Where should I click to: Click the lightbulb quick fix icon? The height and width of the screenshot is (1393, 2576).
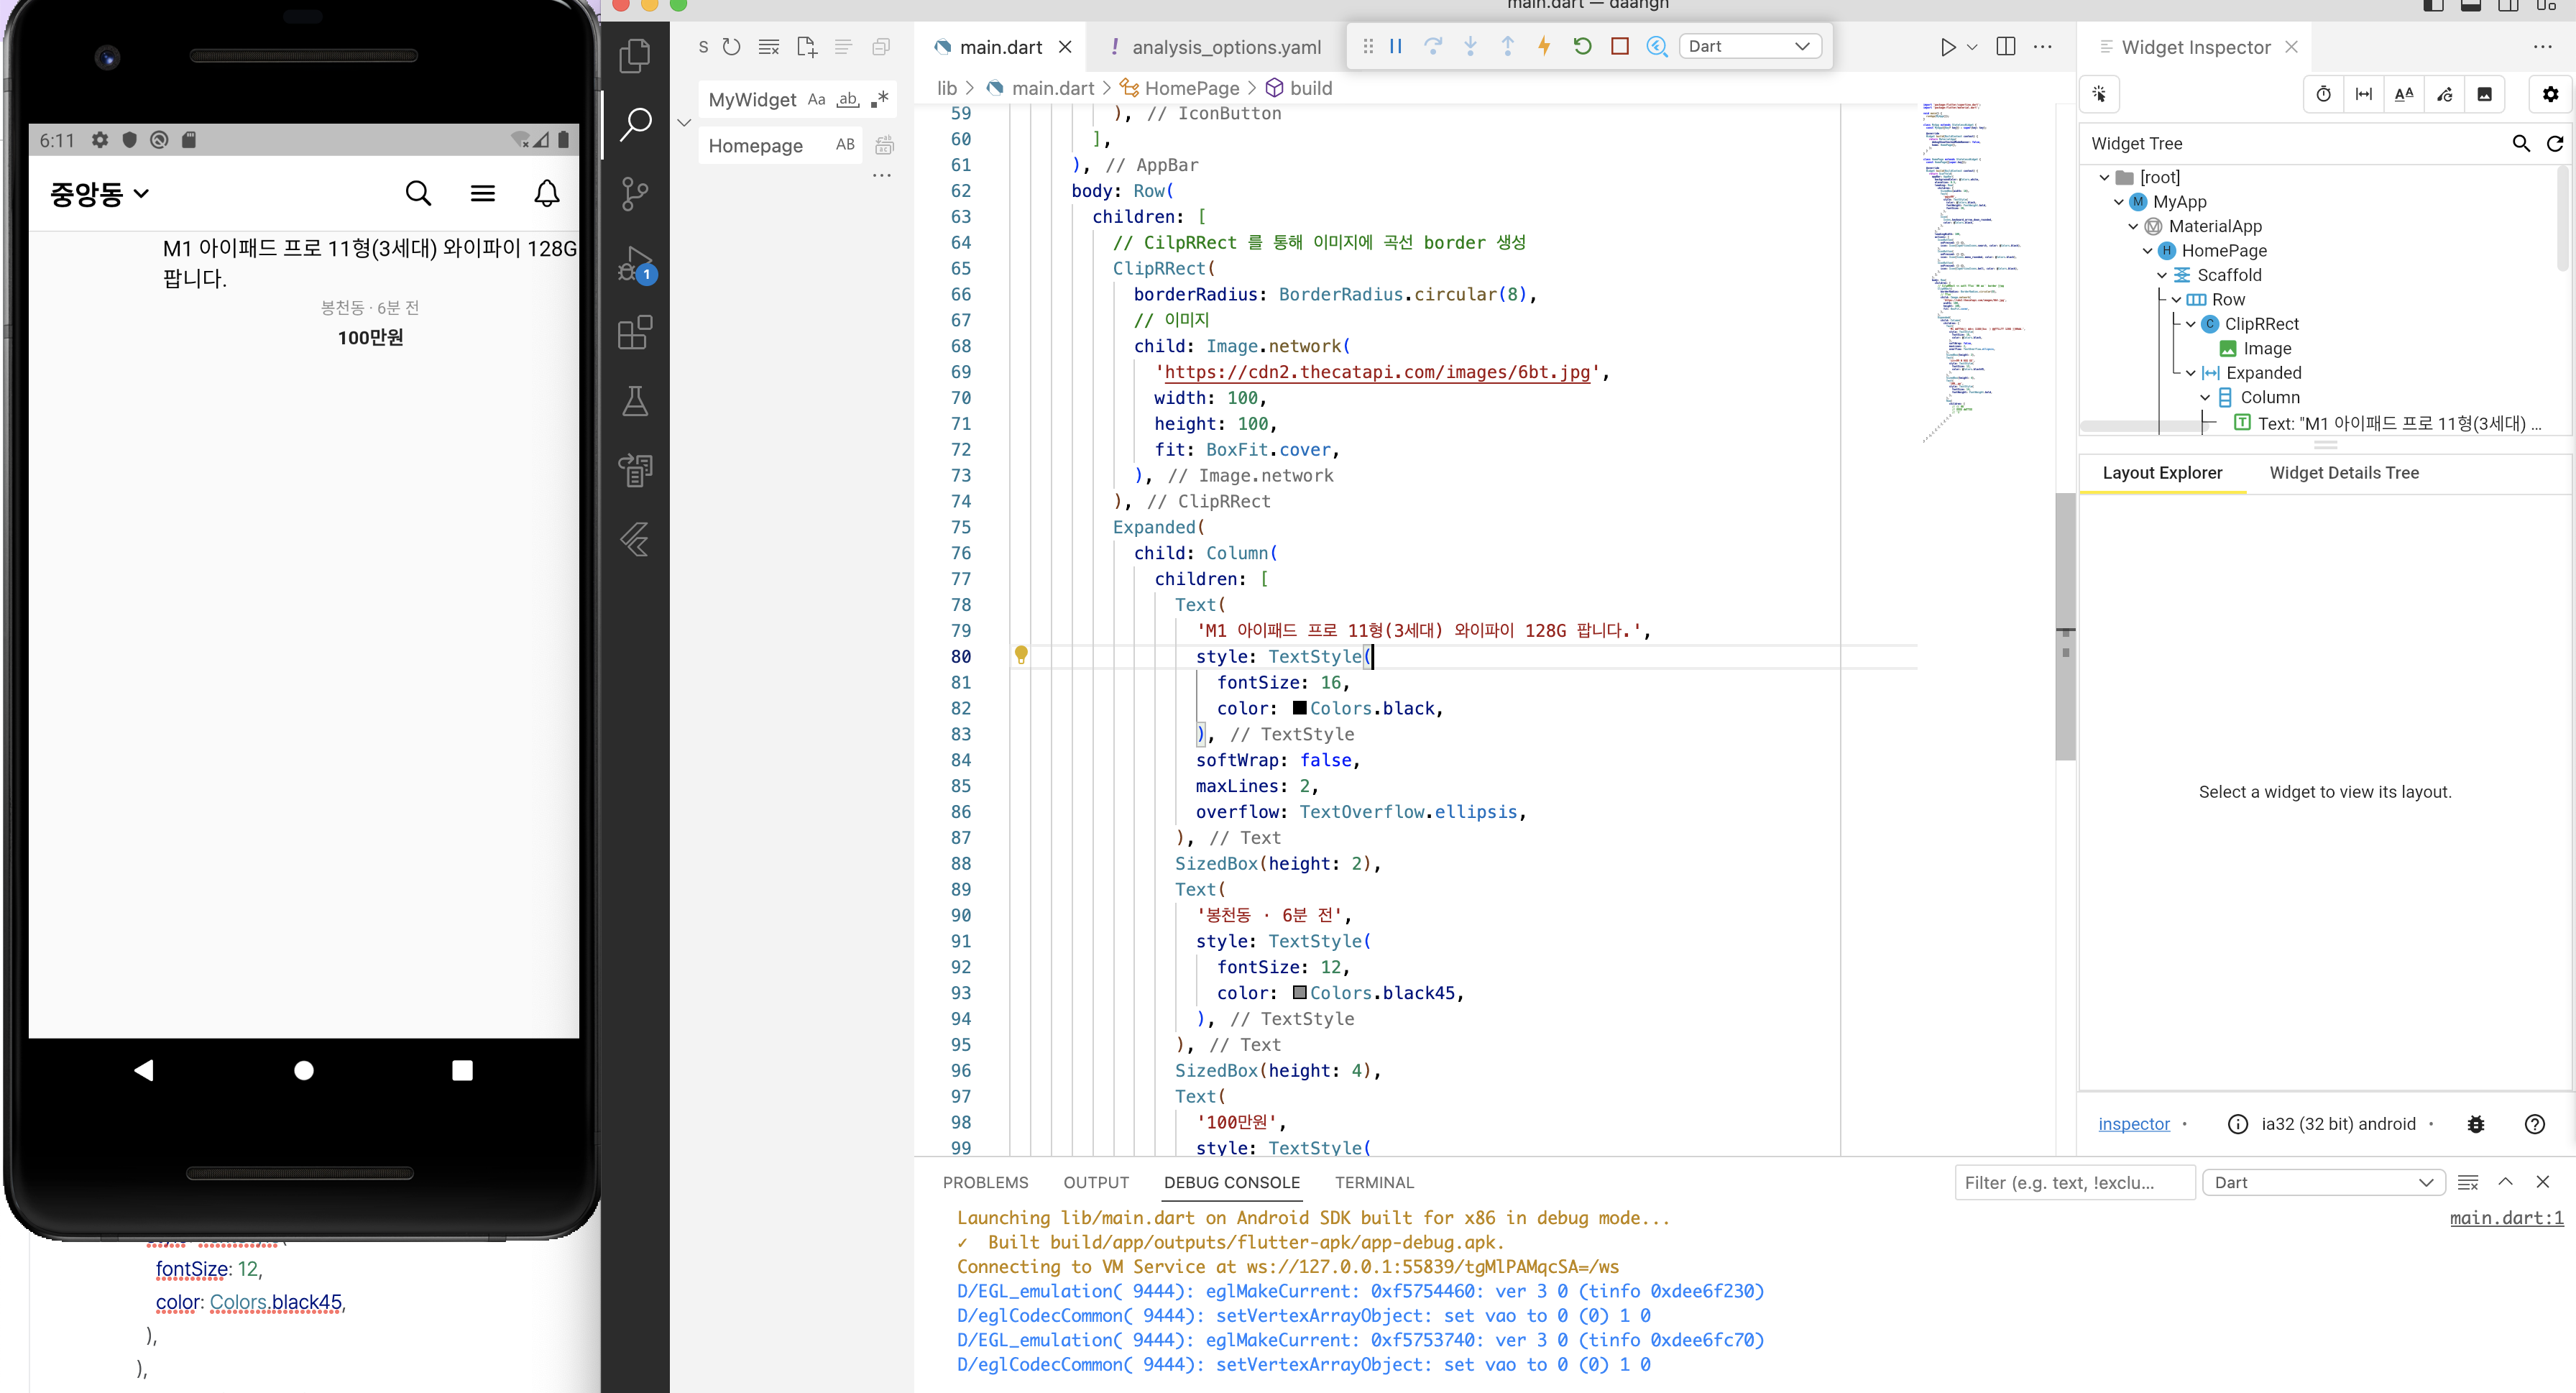pos(1021,655)
